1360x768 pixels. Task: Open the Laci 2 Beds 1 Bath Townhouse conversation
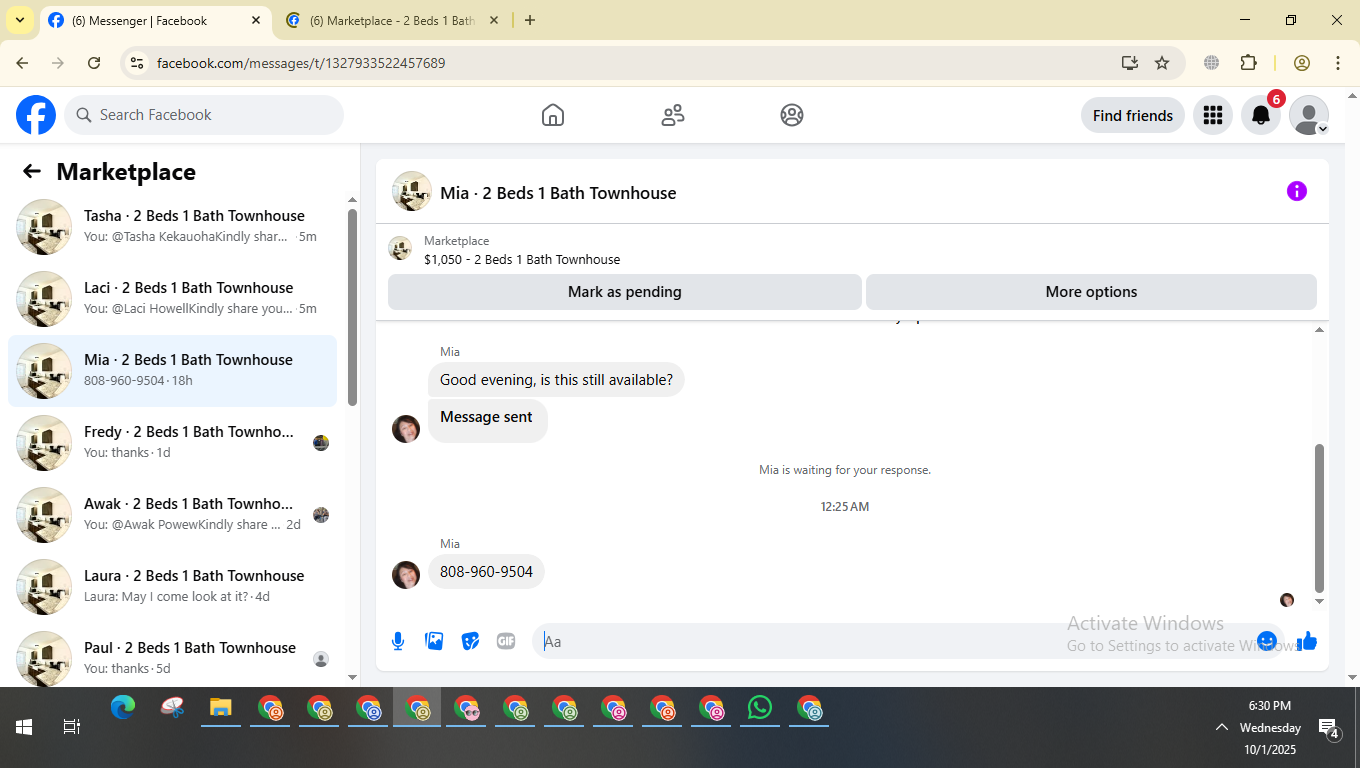pyautogui.click(x=172, y=299)
